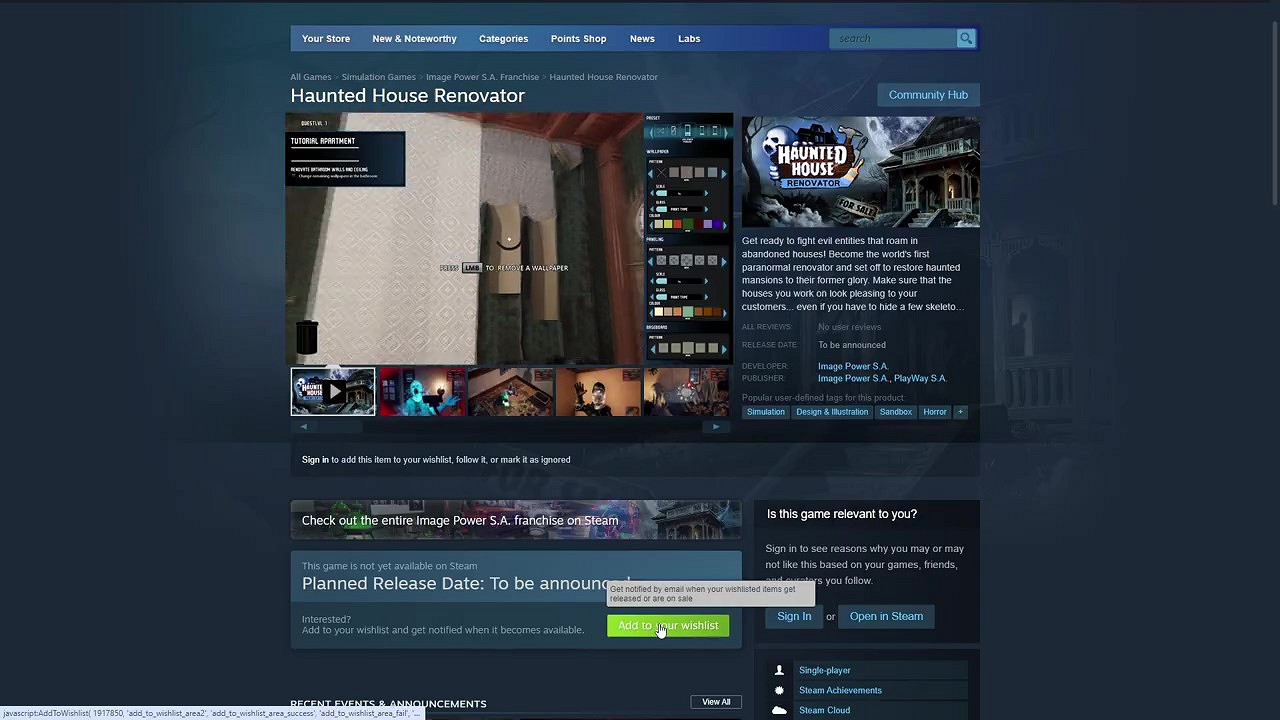The image size is (1280, 720).
Task: Open the Community Hub
Action: (x=928, y=95)
